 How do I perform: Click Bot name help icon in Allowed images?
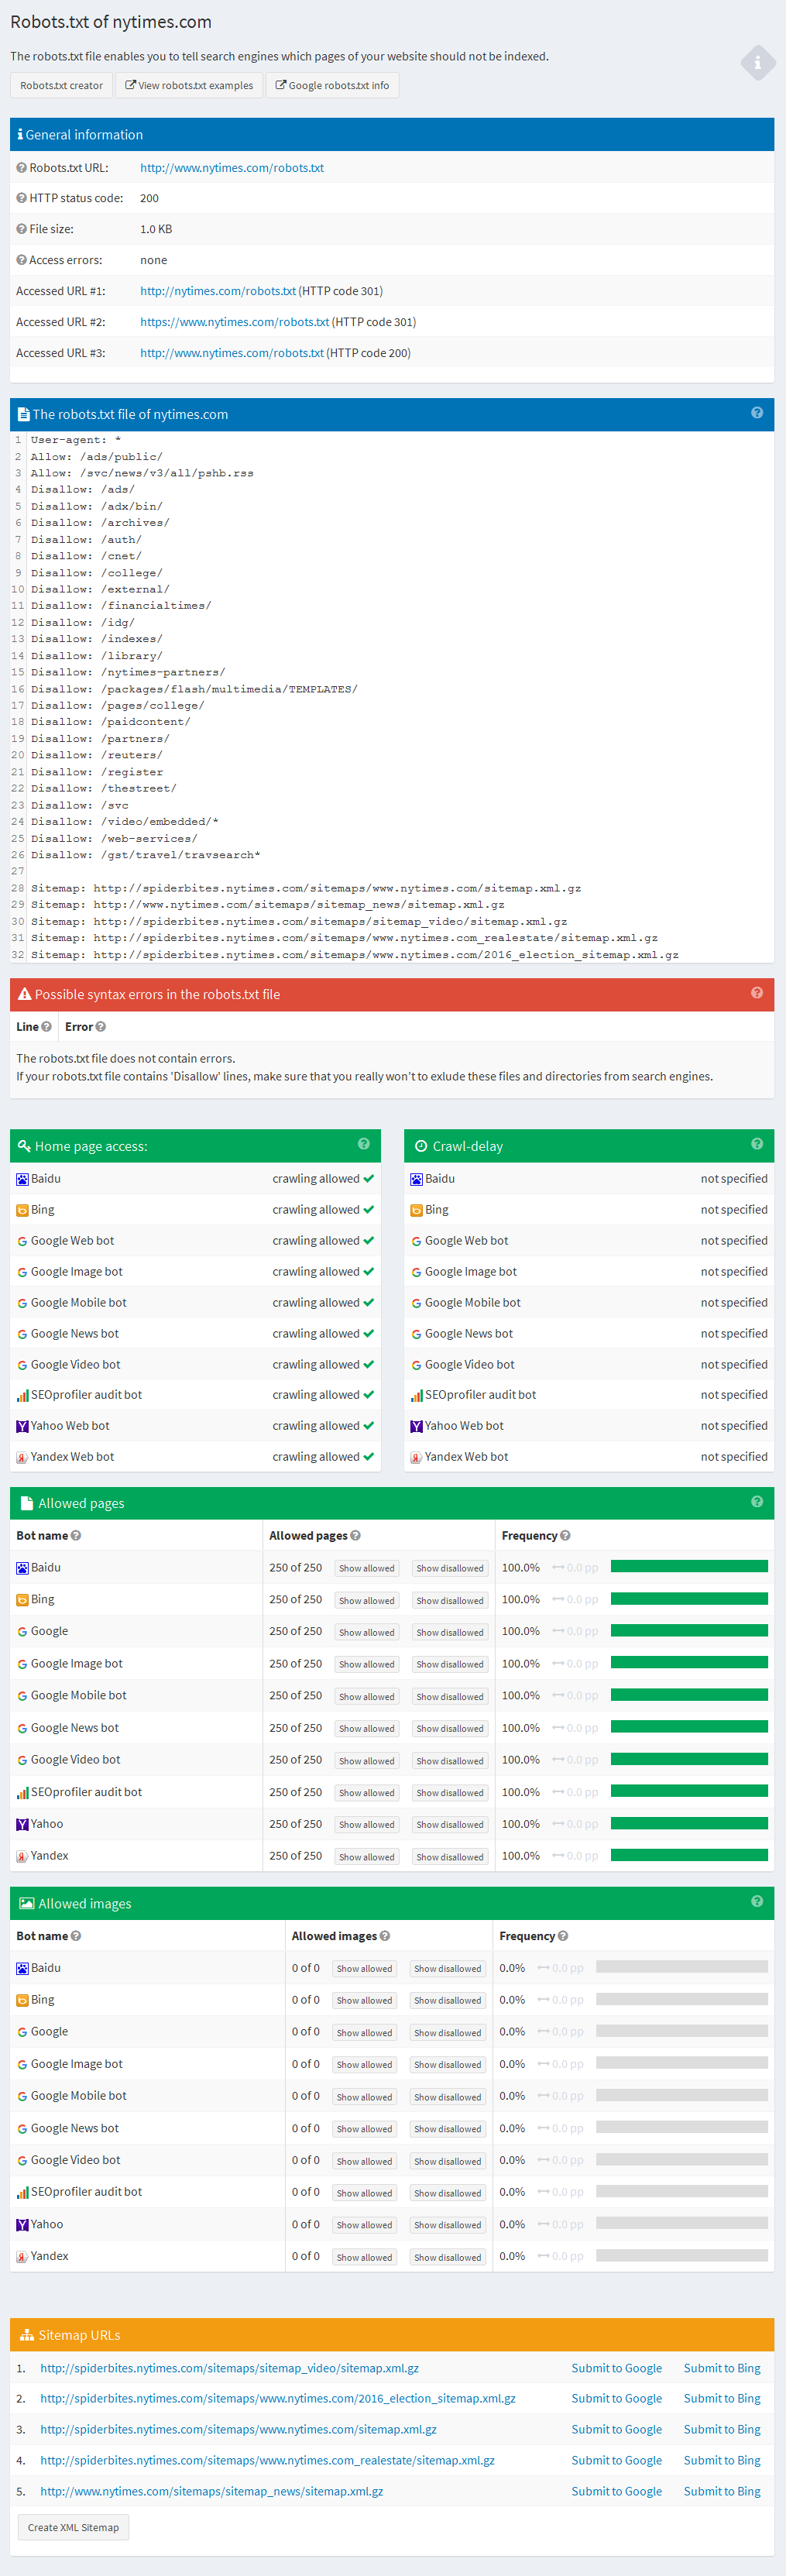click(x=76, y=1936)
